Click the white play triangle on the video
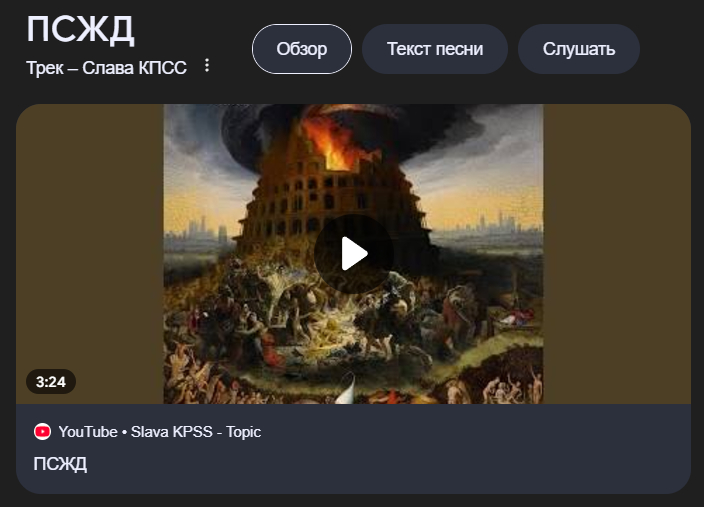Image resolution: width=704 pixels, height=507 pixels. 354,254
